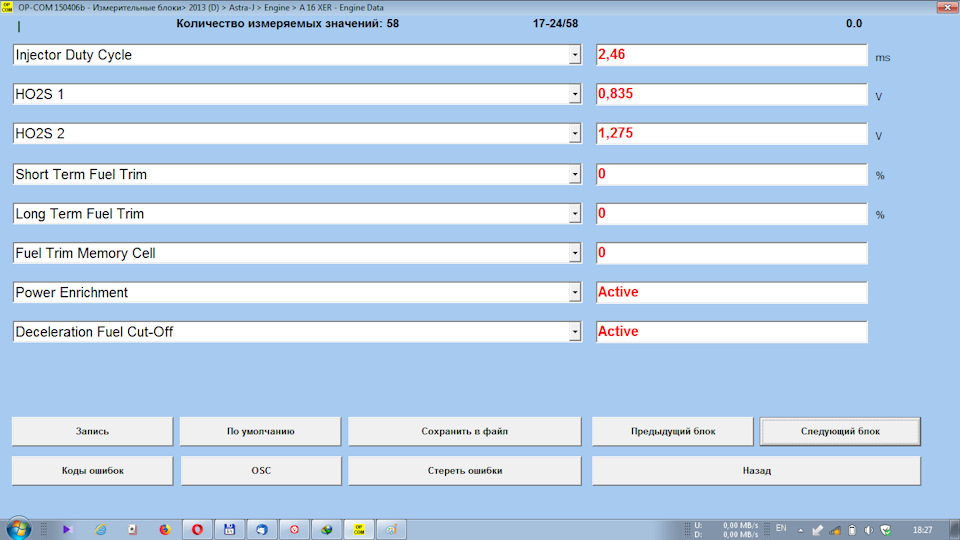The height and width of the screenshot is (540, 960).
Task: Open the security shield tray icon
Action: tap(885, 530)
